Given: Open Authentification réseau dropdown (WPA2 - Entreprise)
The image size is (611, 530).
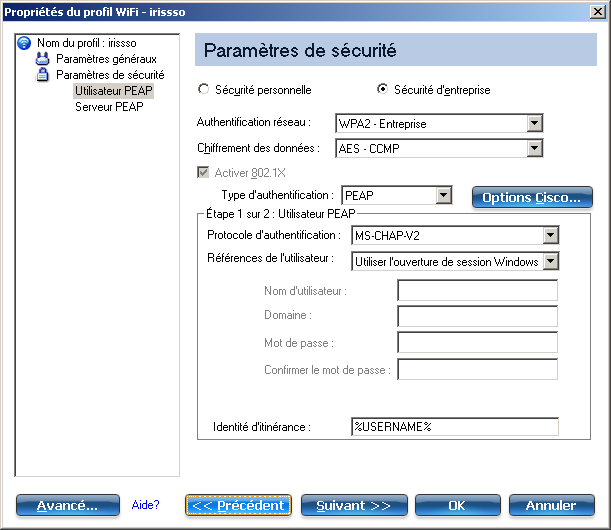Looking at the screenshot, I should coord(439,124).
